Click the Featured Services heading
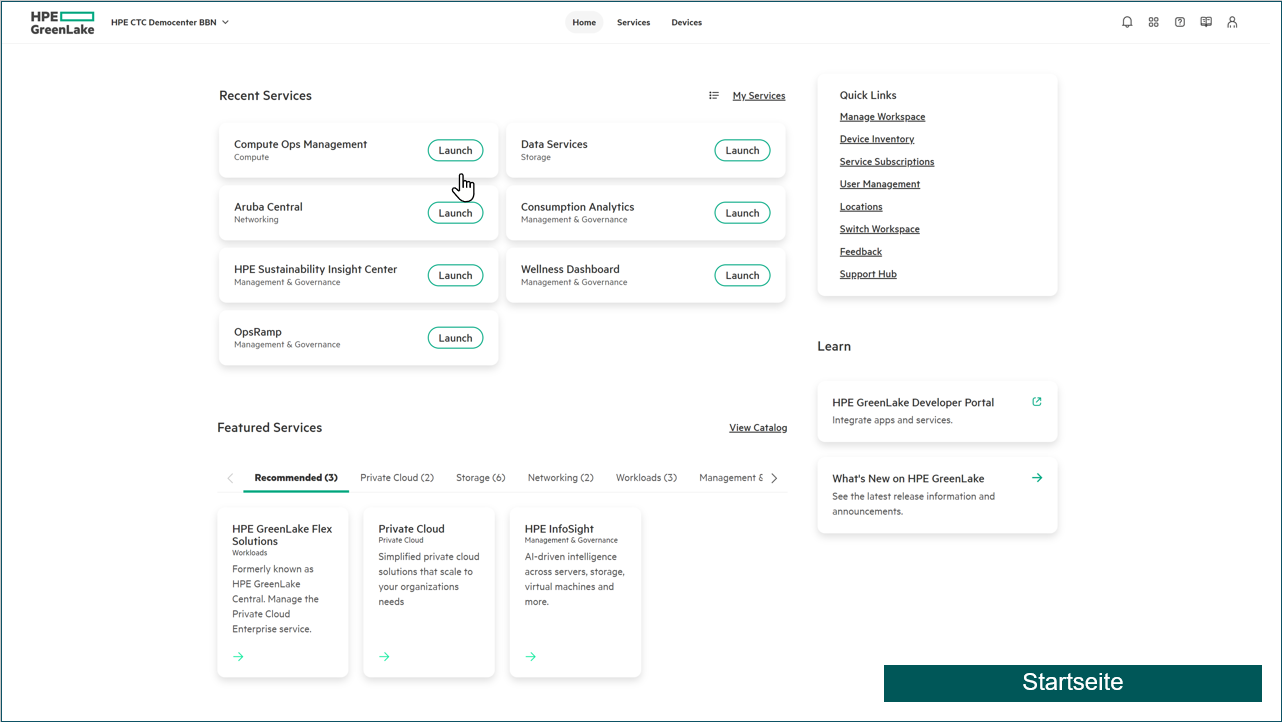The image size is (1282, 722). pos(270,428)
